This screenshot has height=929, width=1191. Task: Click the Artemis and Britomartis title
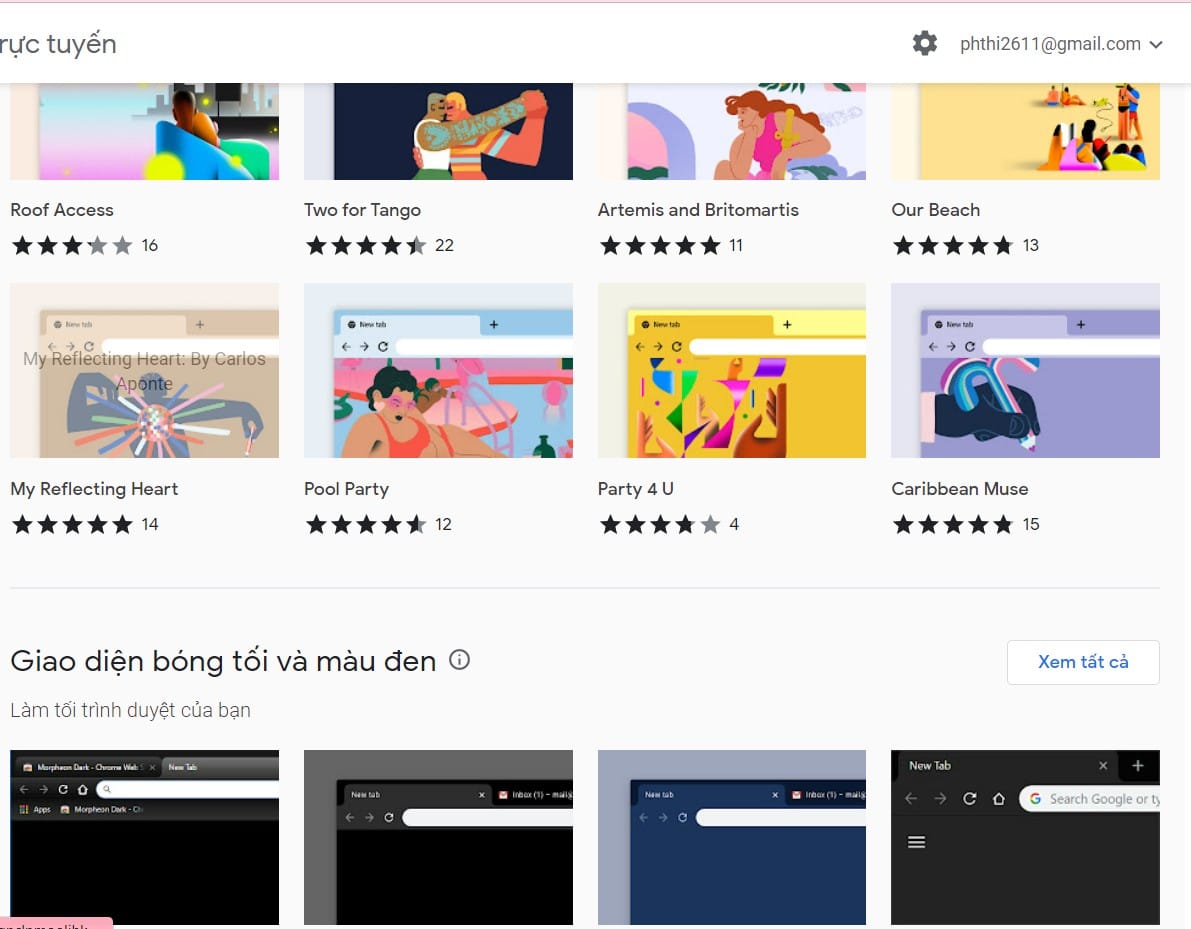coord(698,210)
